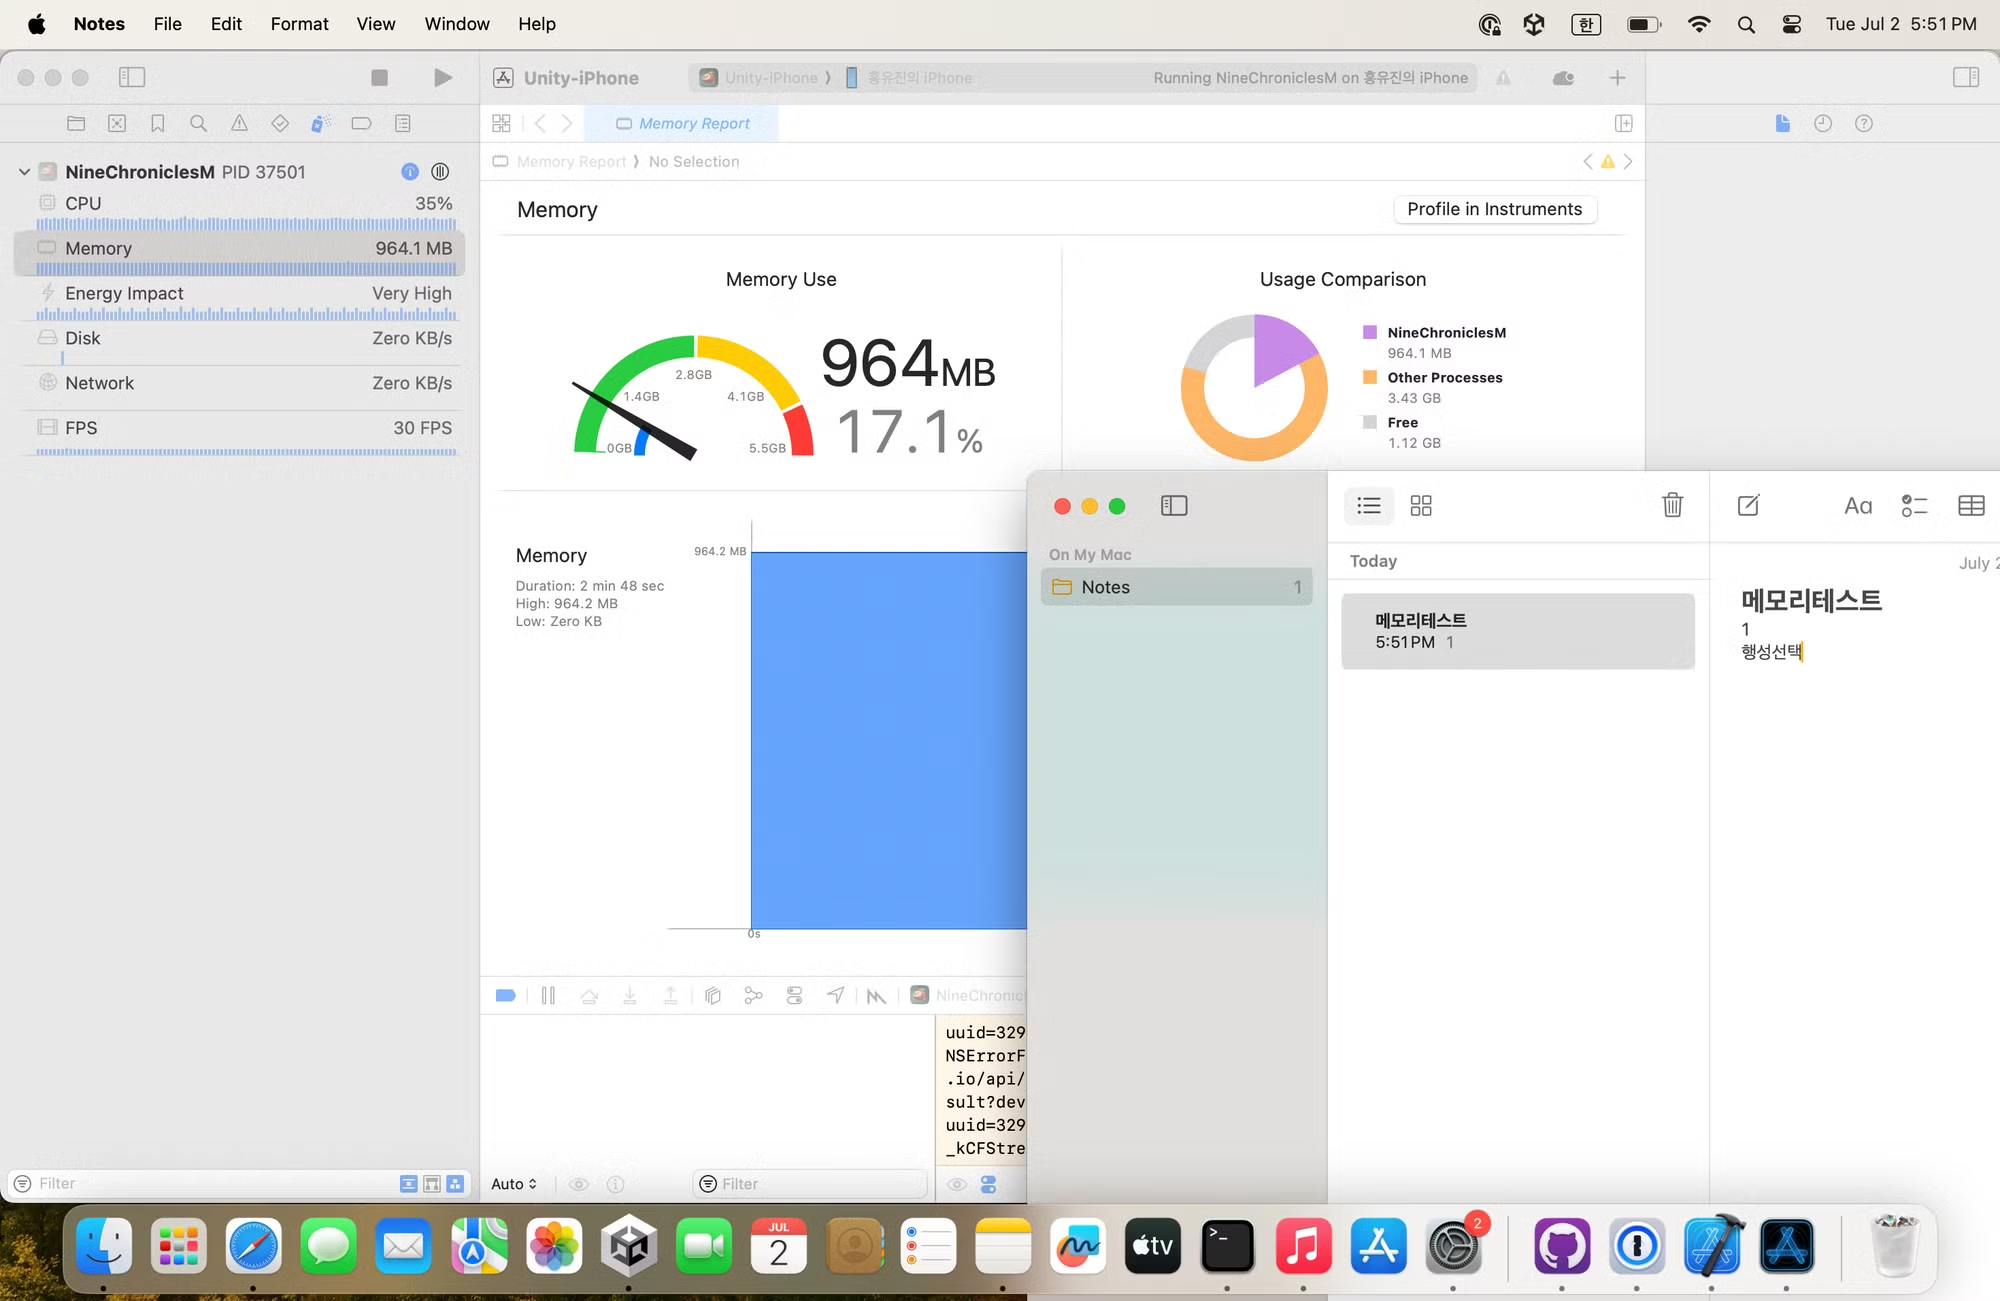This screenshot has height=1301, width=2000.
Task: Click the previous navigation arrow
Action: click(x=538, y=123)
